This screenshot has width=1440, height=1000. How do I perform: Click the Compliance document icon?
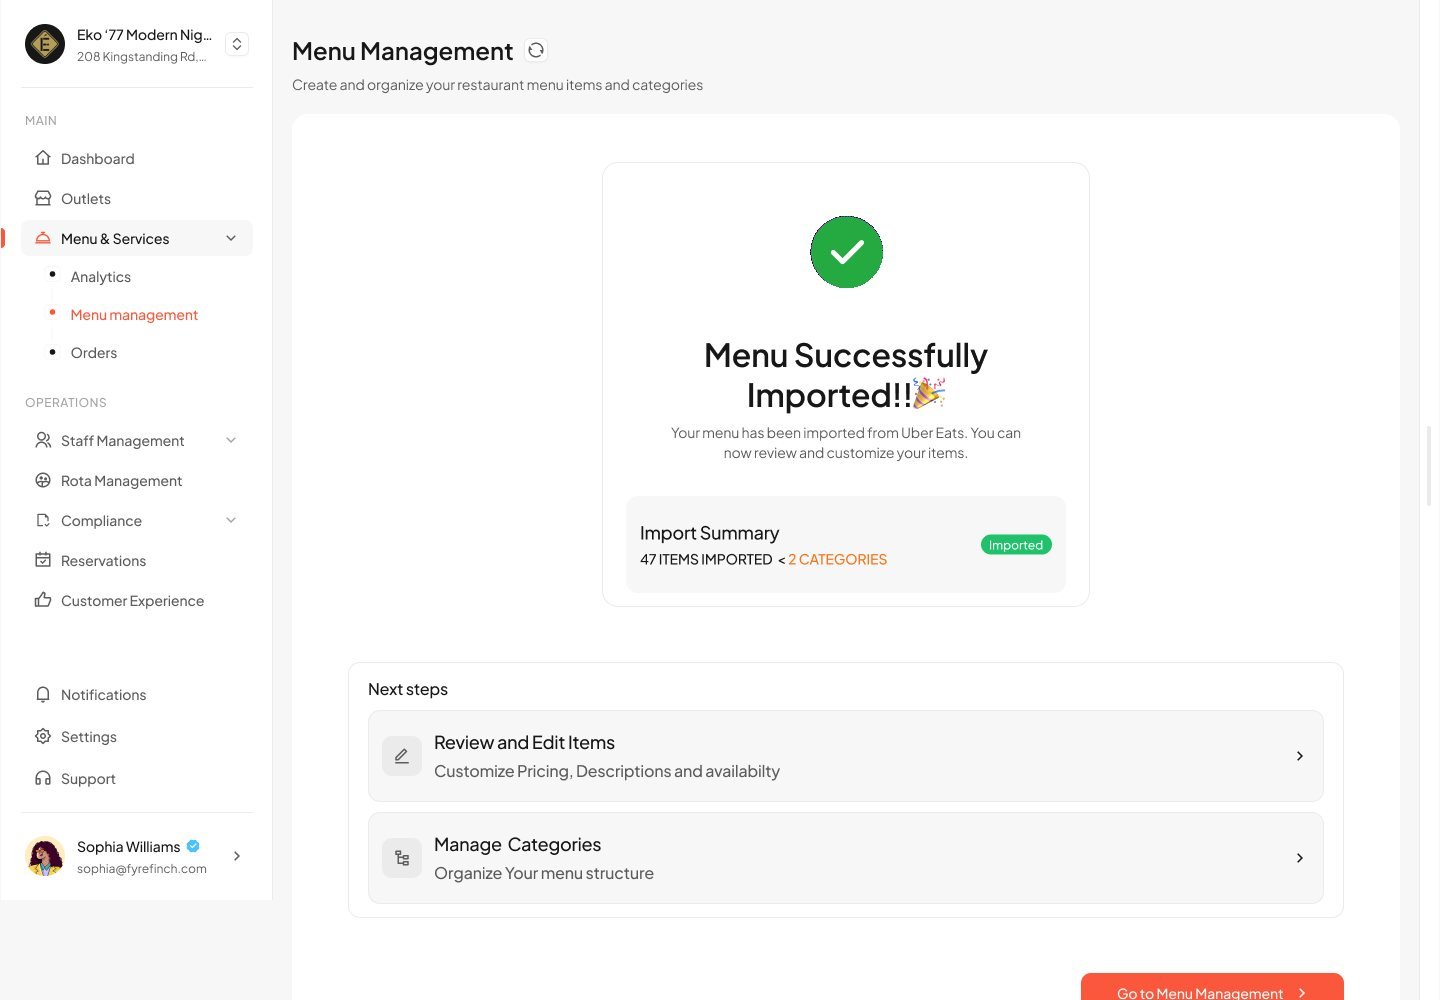pos(43,520)
